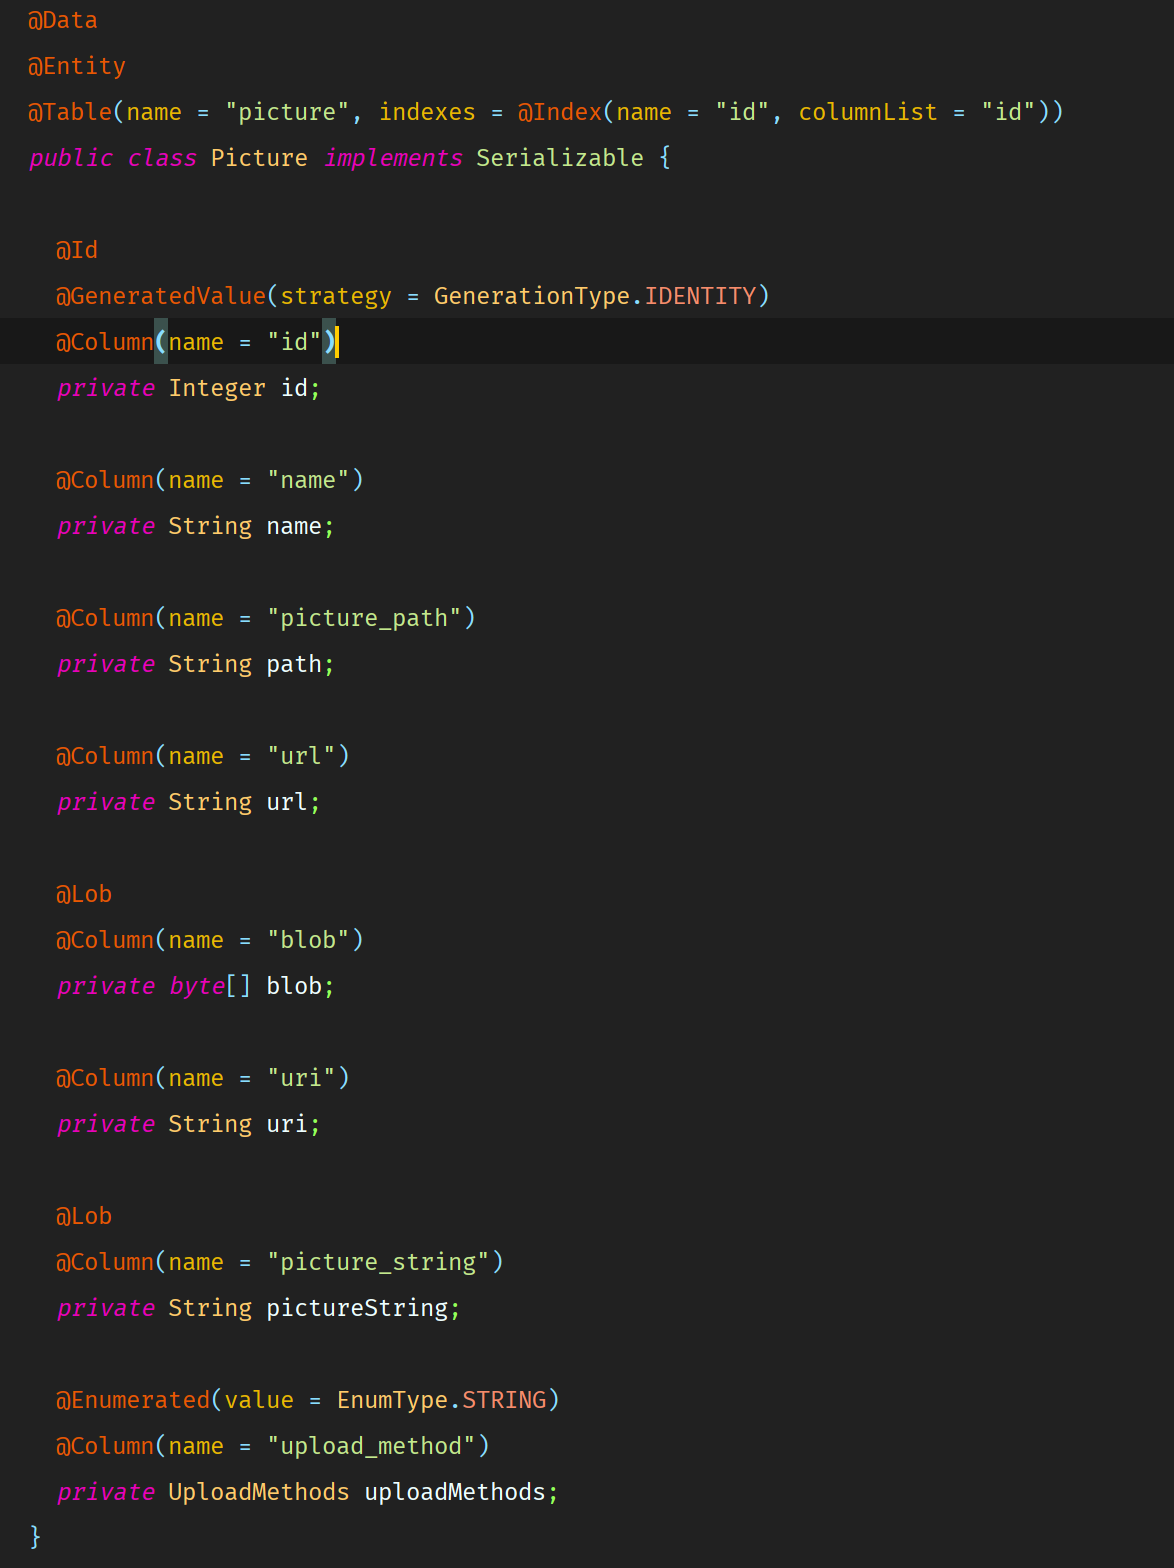This screenshot has height=1568, width=1174.
Task: Click the Serializable interface name
Action: (x=559, y=158)
